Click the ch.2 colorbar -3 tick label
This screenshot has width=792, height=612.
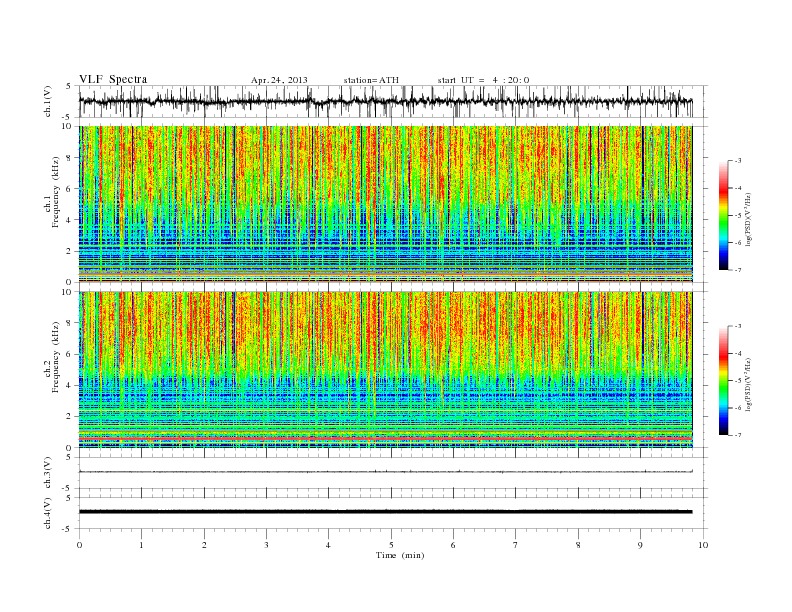738,326
